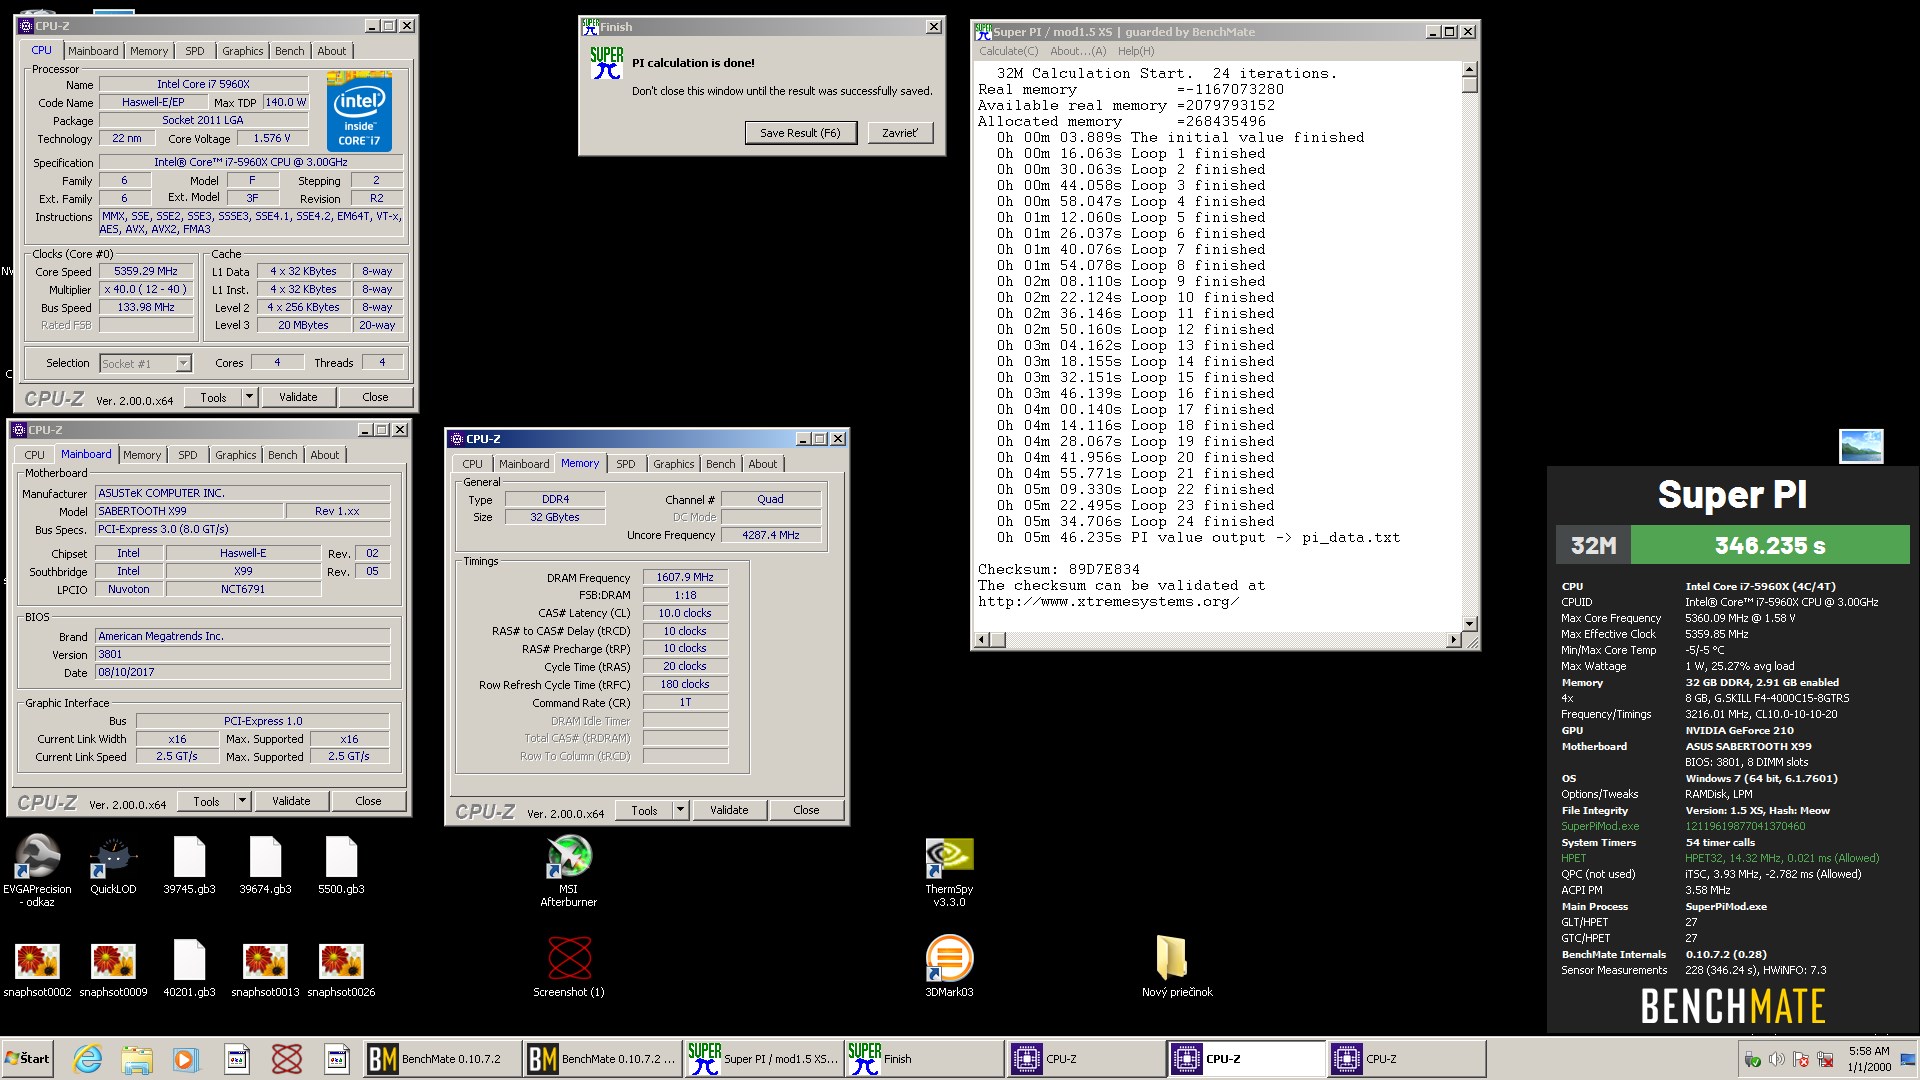
Task: Select the 39674.gb3 file icon
Action: click(x=265, y=866)
